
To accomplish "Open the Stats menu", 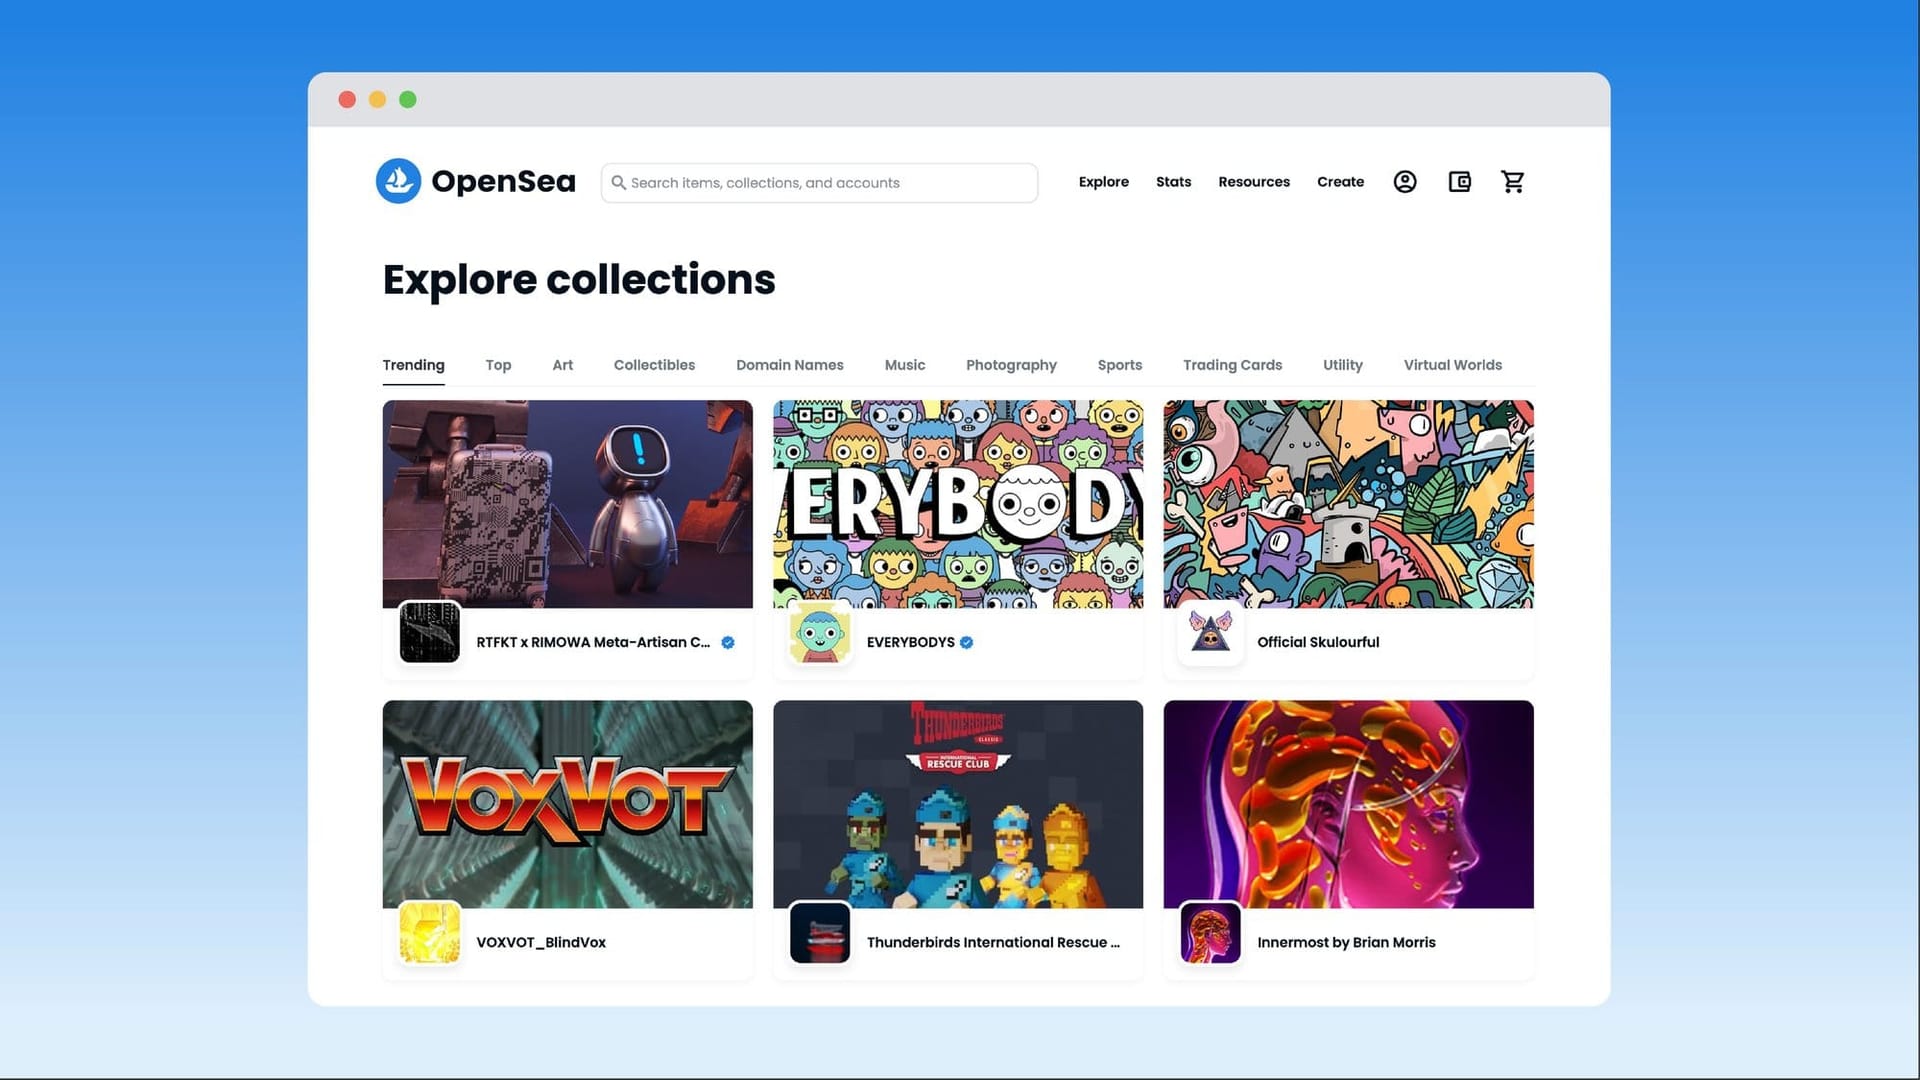I will pos(1173,182).
